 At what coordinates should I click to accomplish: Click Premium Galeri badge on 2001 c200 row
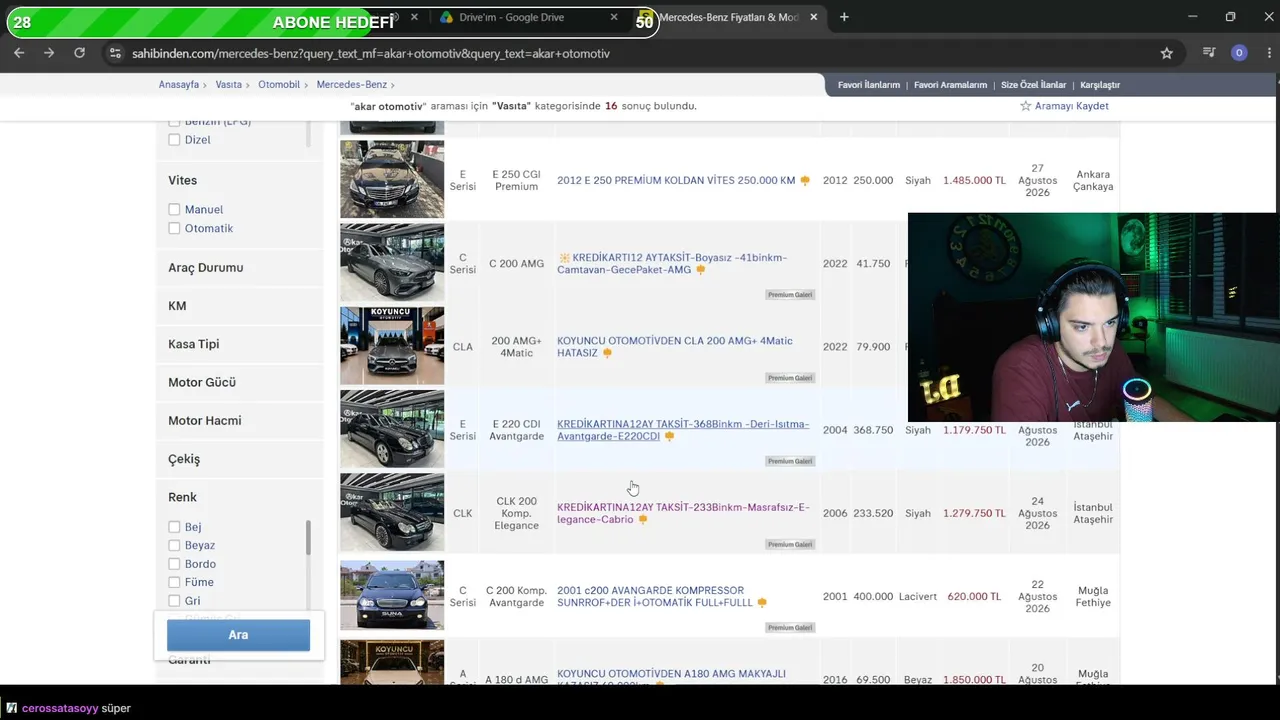point(790,628)
